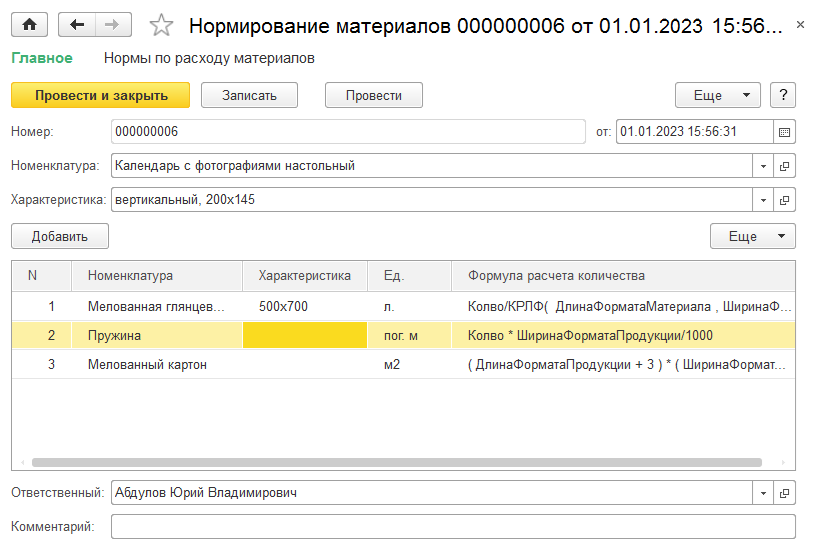Expand the Номенклатура dropdown list
The width and height of the screenshot is (813, 545).
763,166
